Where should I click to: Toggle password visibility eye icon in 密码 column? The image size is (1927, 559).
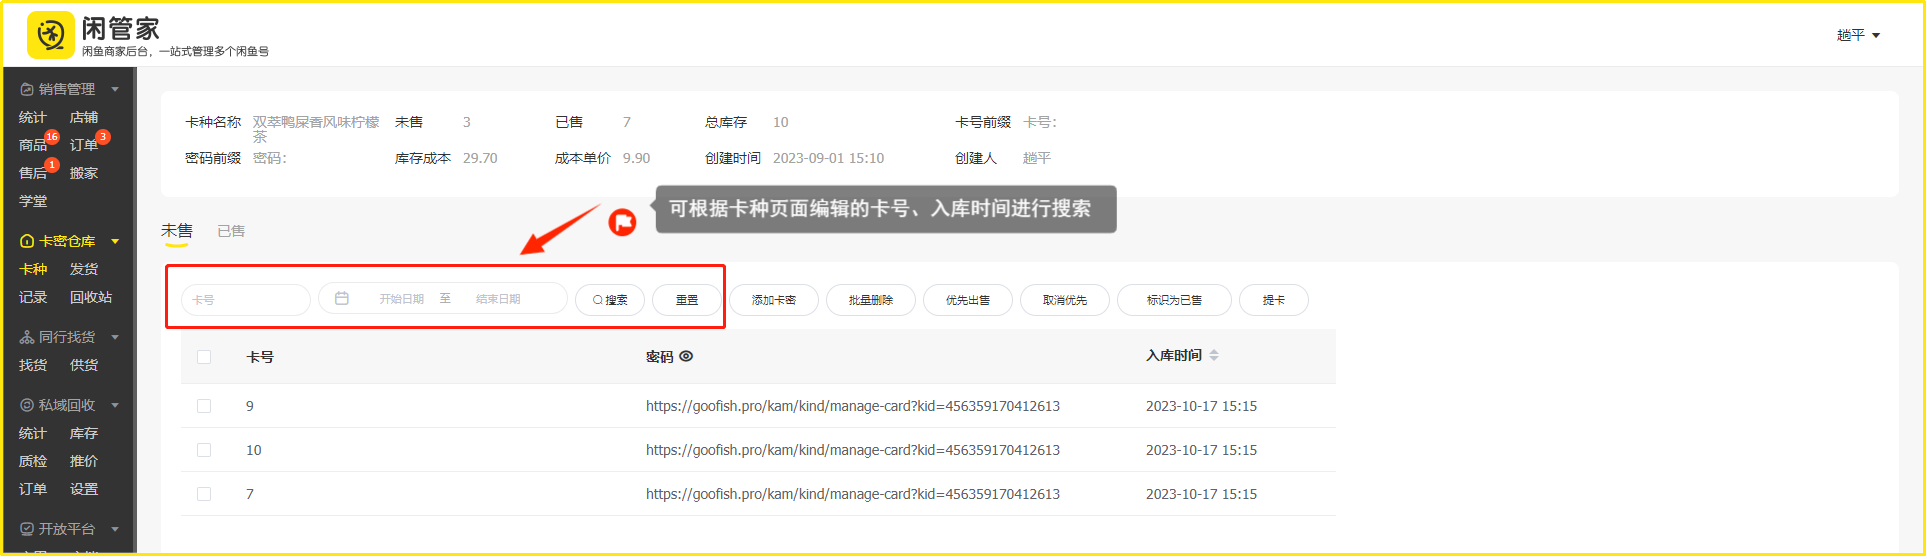(686, 356)
